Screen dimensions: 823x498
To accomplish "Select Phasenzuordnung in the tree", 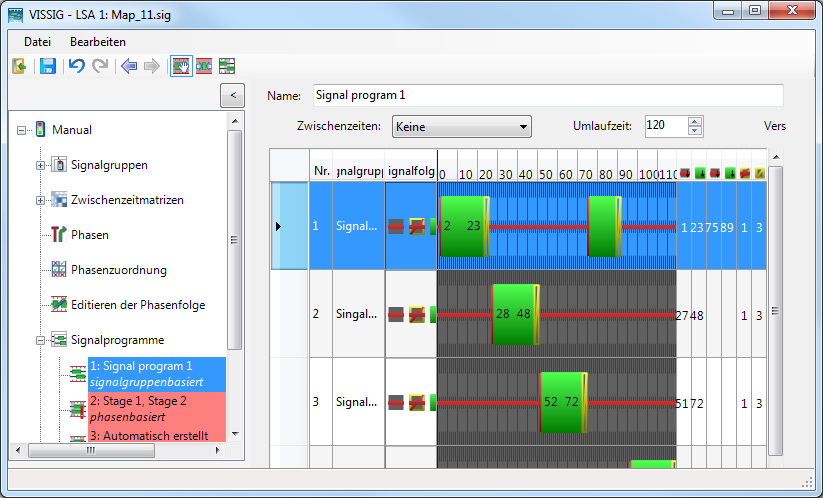I will (118, 270).
